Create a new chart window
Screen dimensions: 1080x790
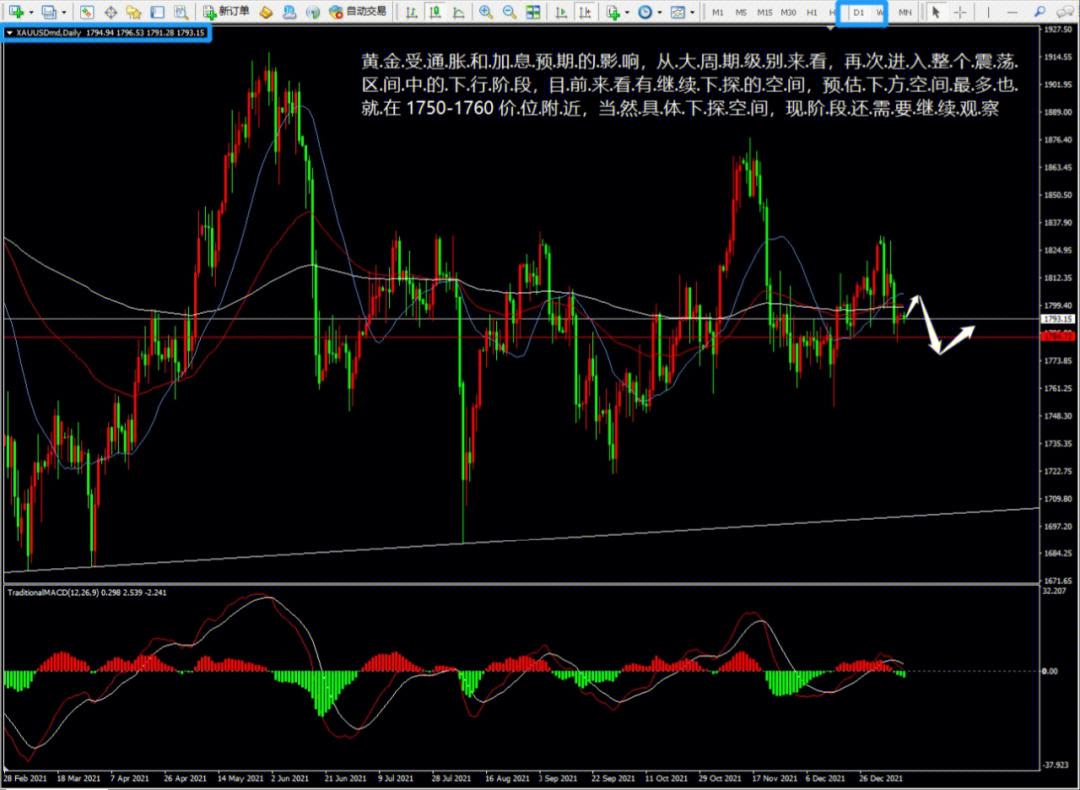pyautogui.click(x=17, y=12)
